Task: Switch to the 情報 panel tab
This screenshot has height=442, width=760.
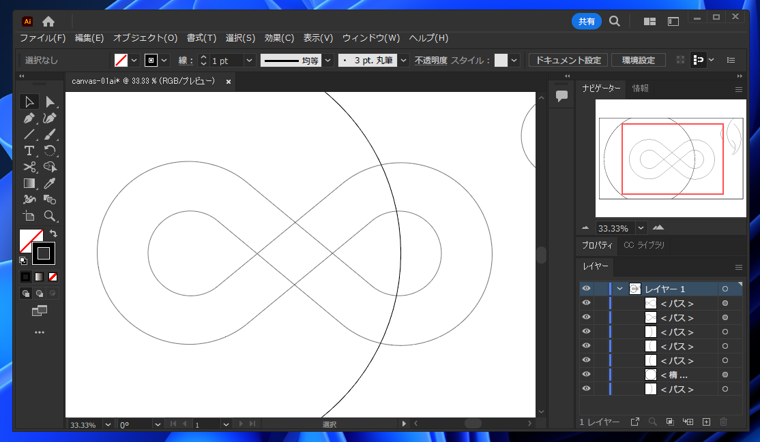Action: [x=640, y=88]
